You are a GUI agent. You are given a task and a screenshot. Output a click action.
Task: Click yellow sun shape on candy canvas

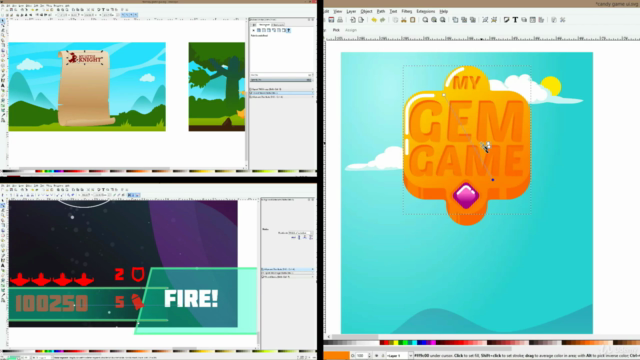click(x=551, y=86)
